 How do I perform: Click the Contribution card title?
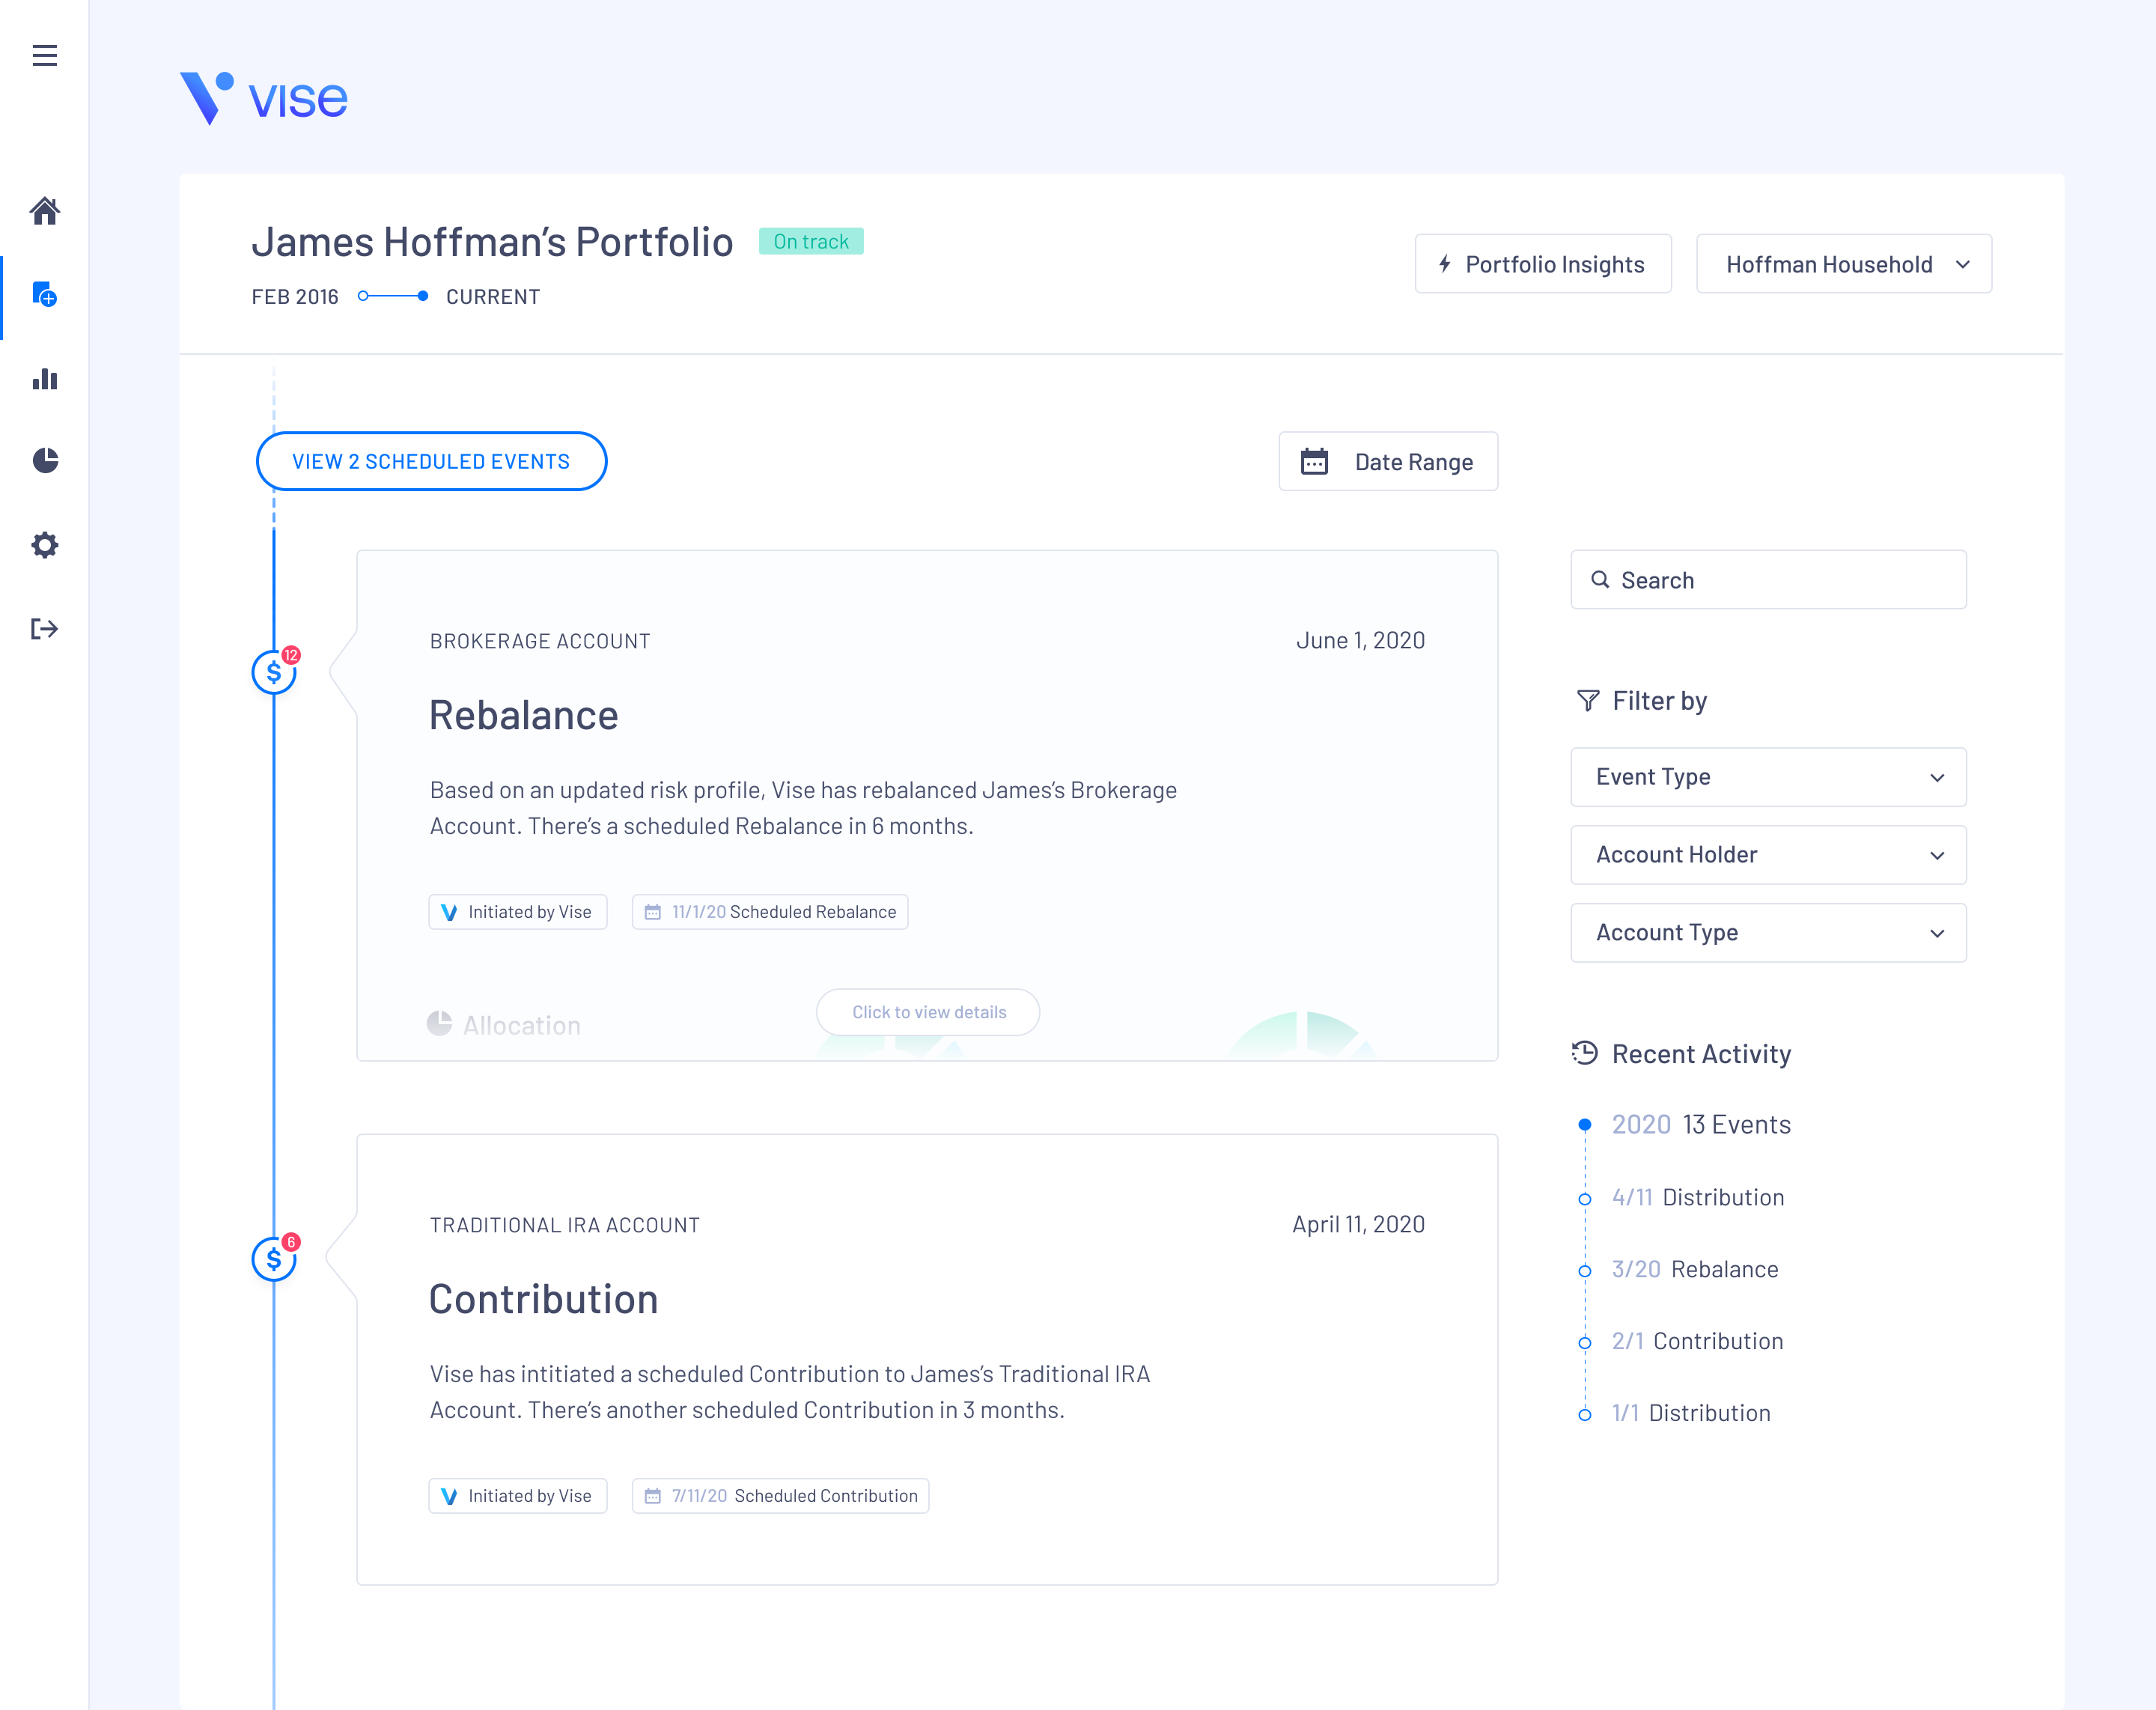coord(544,1299)
